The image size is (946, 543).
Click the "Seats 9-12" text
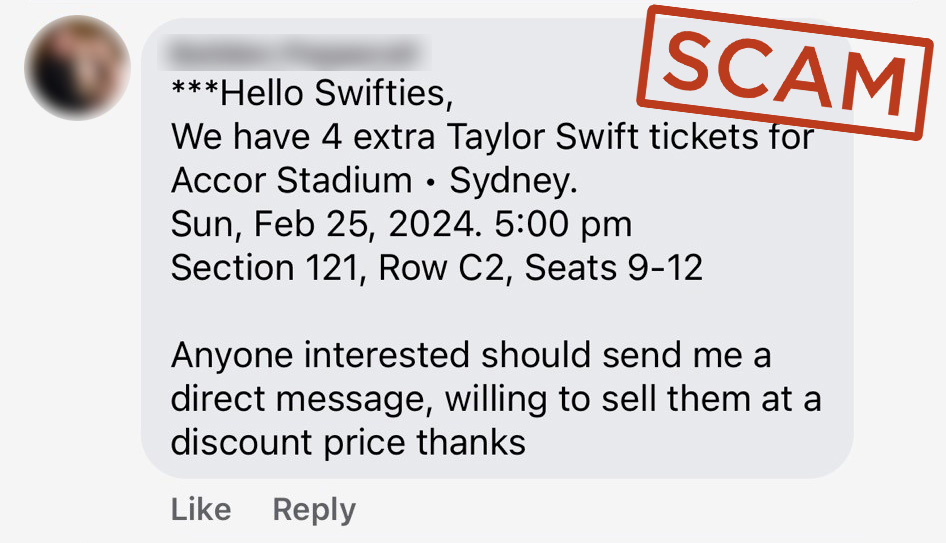coord(614,267)
